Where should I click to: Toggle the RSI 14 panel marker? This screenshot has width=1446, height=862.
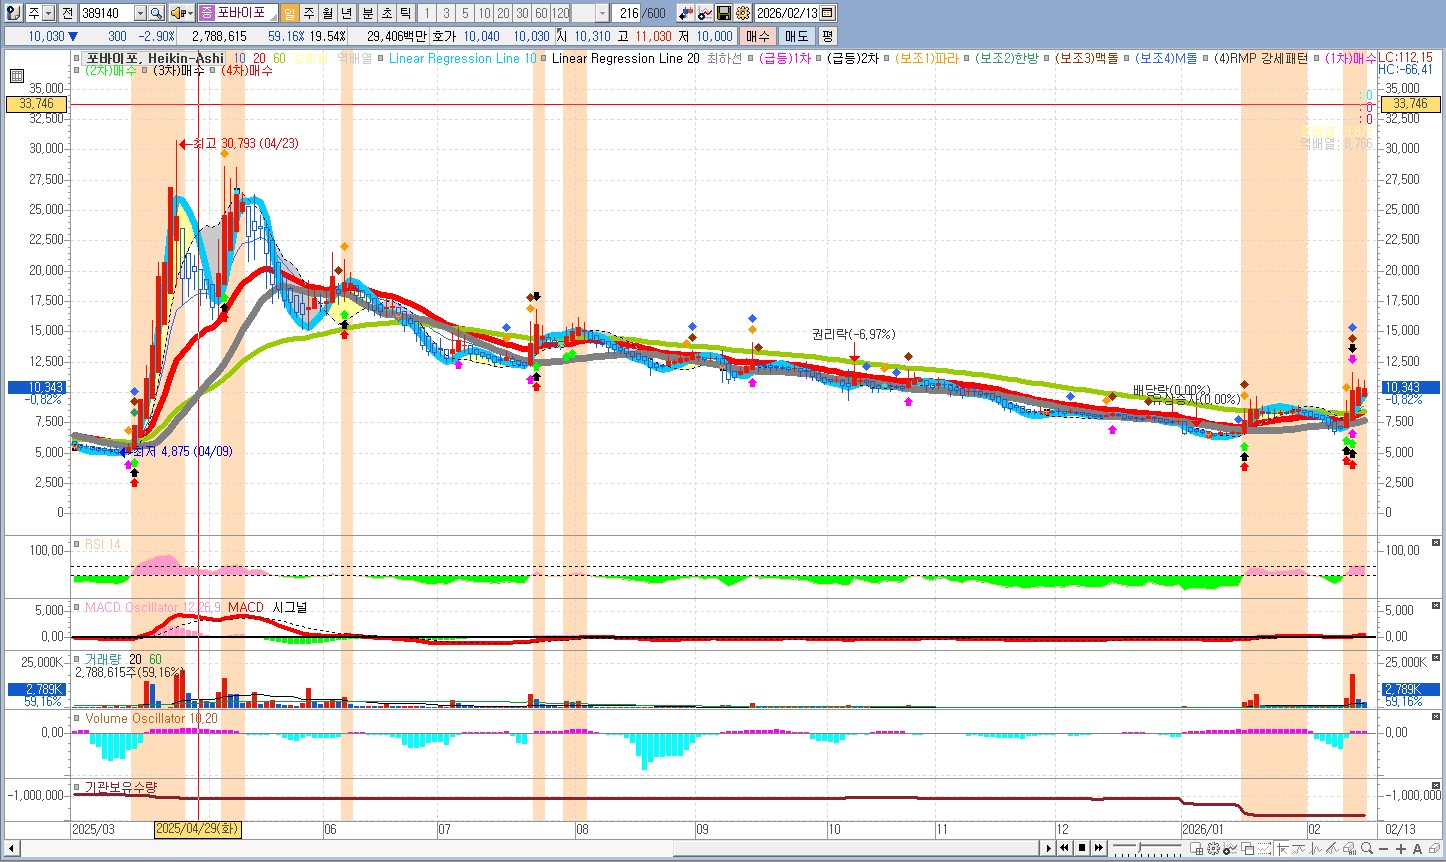(x=78, y=544)
